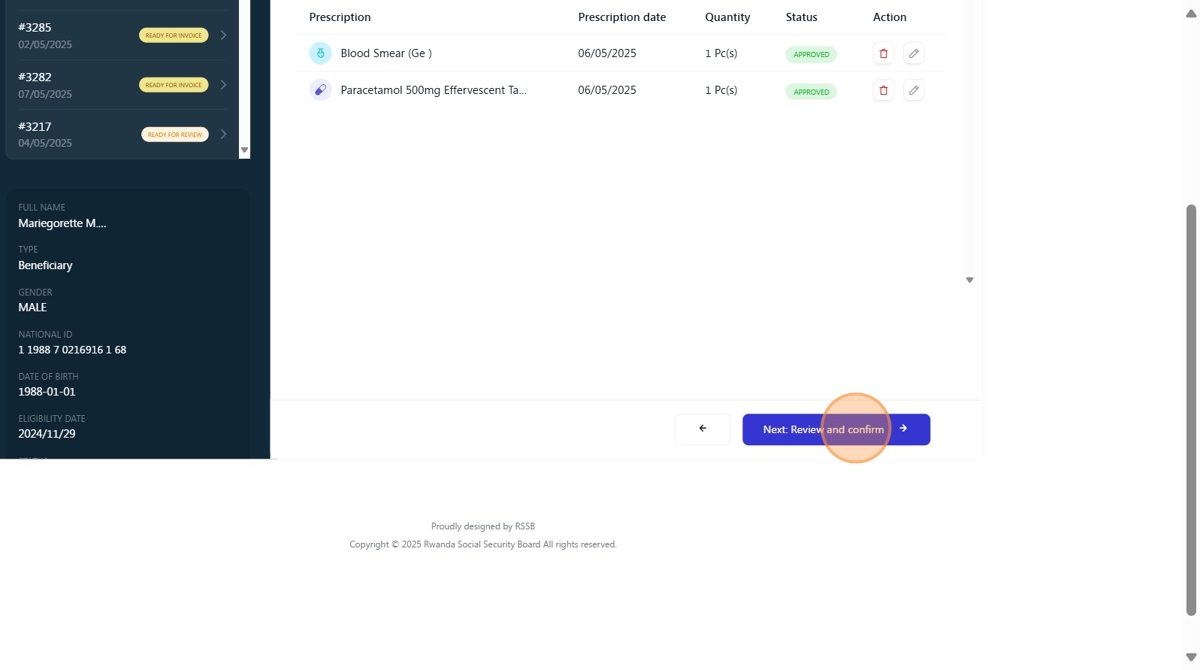This screenshot has height=670, width=1200.
Task: Select the READY FOR INVOICE badge on #3285
Action: 174,35
